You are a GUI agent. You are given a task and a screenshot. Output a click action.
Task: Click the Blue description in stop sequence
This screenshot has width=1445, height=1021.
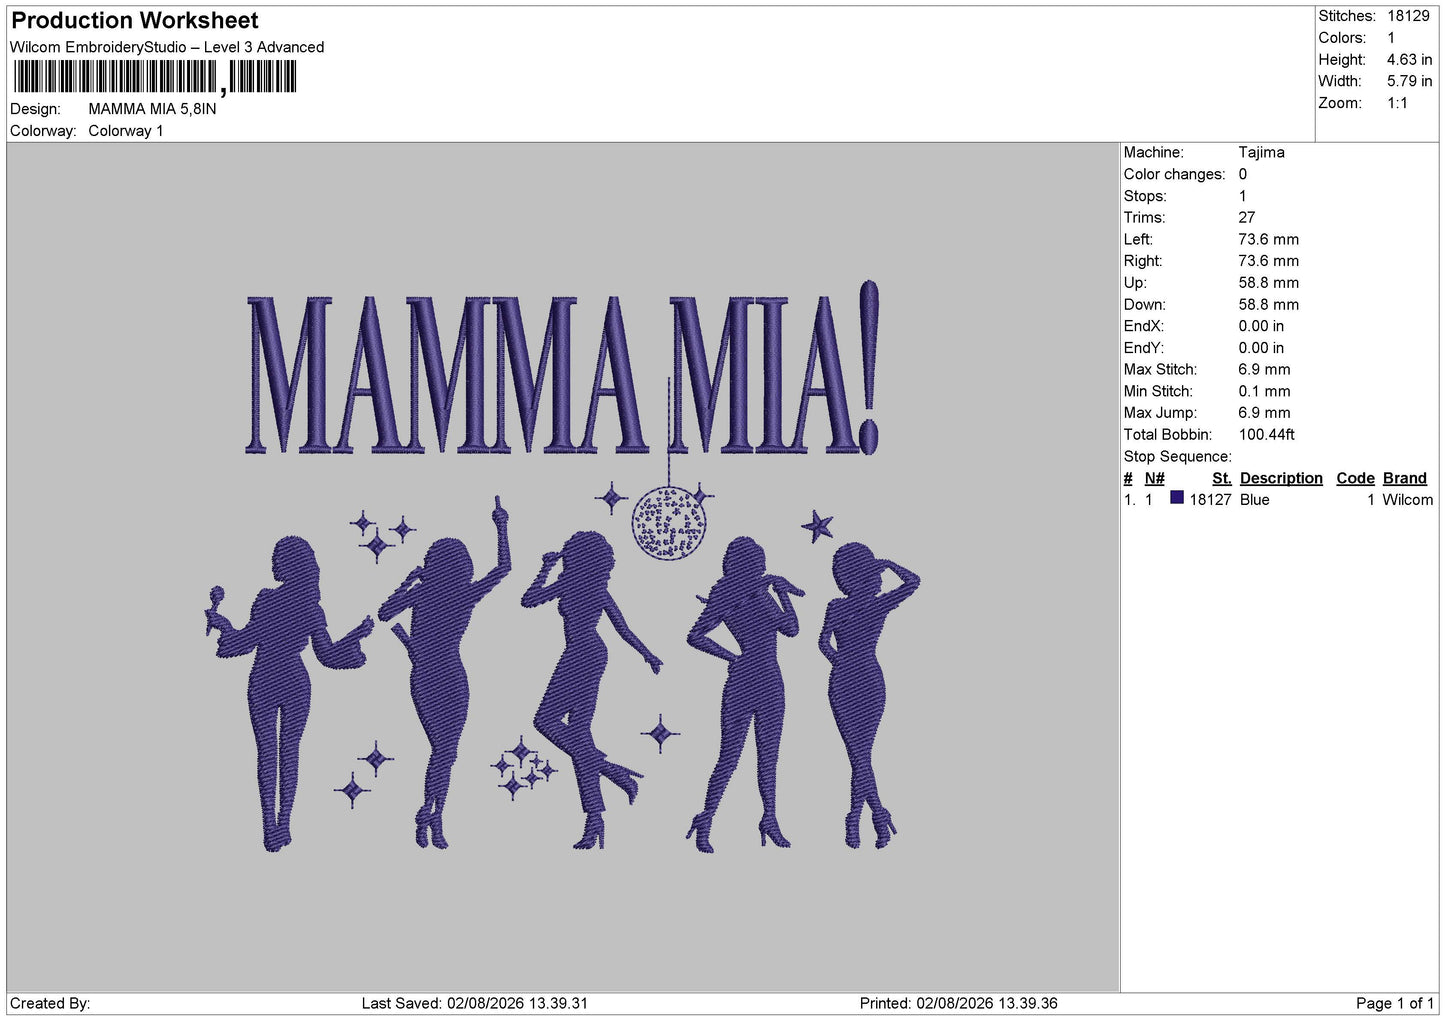(1255, 500)
